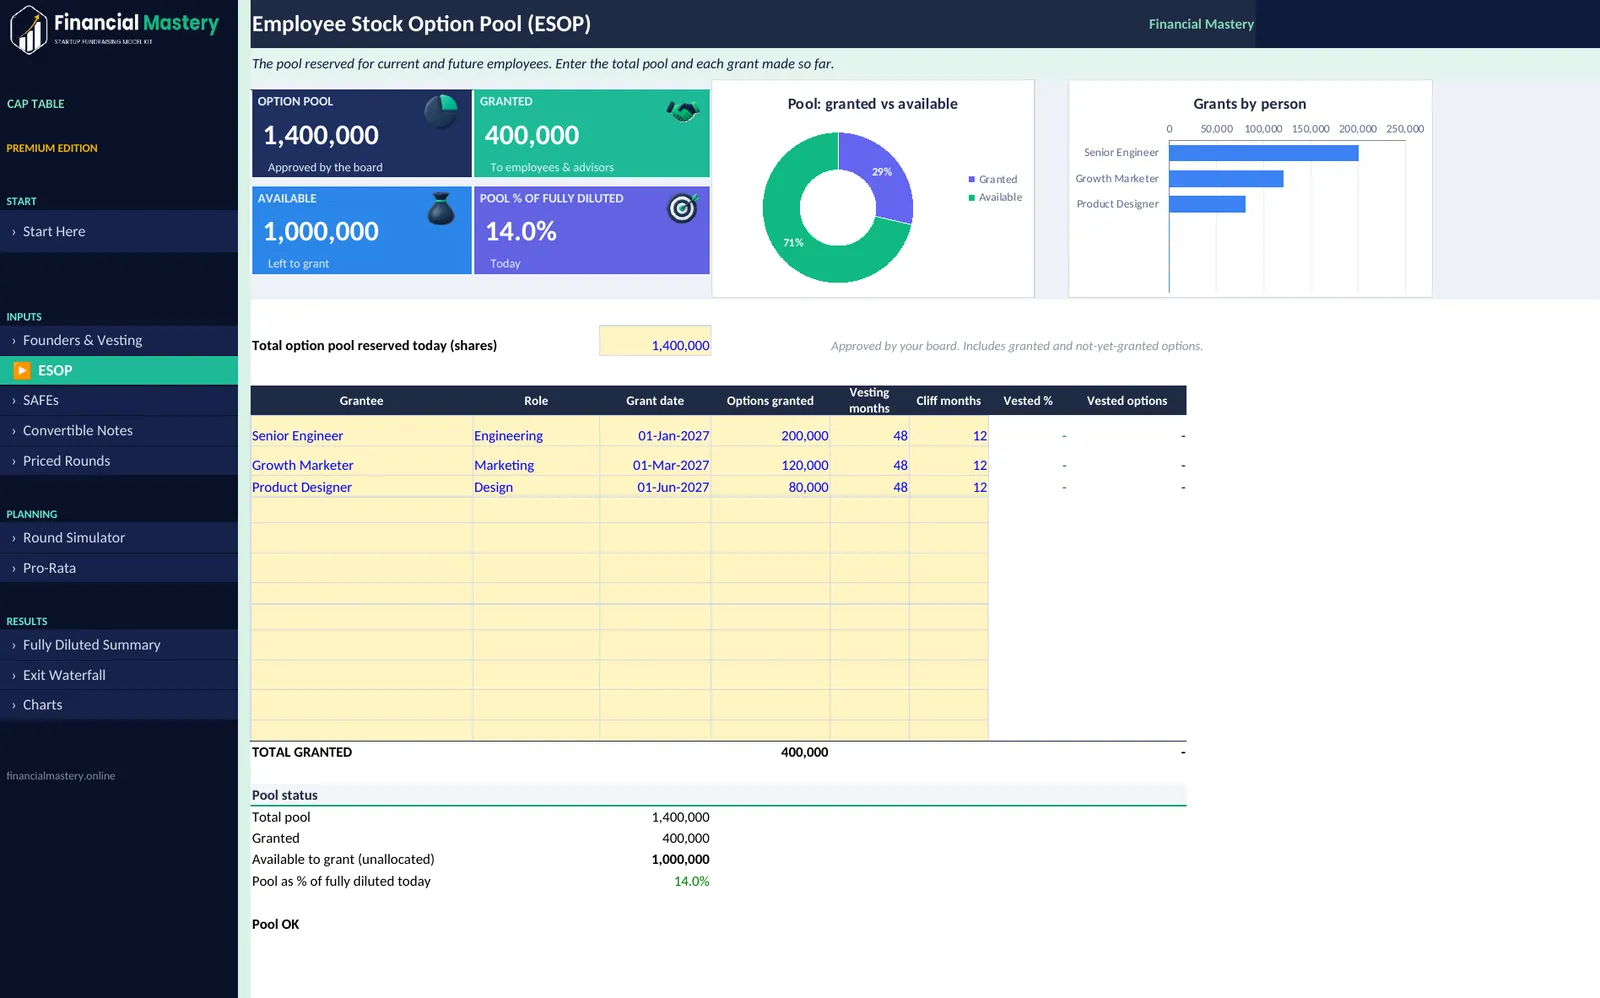
Task: Click the Vesting months column header
Action: 869,401
